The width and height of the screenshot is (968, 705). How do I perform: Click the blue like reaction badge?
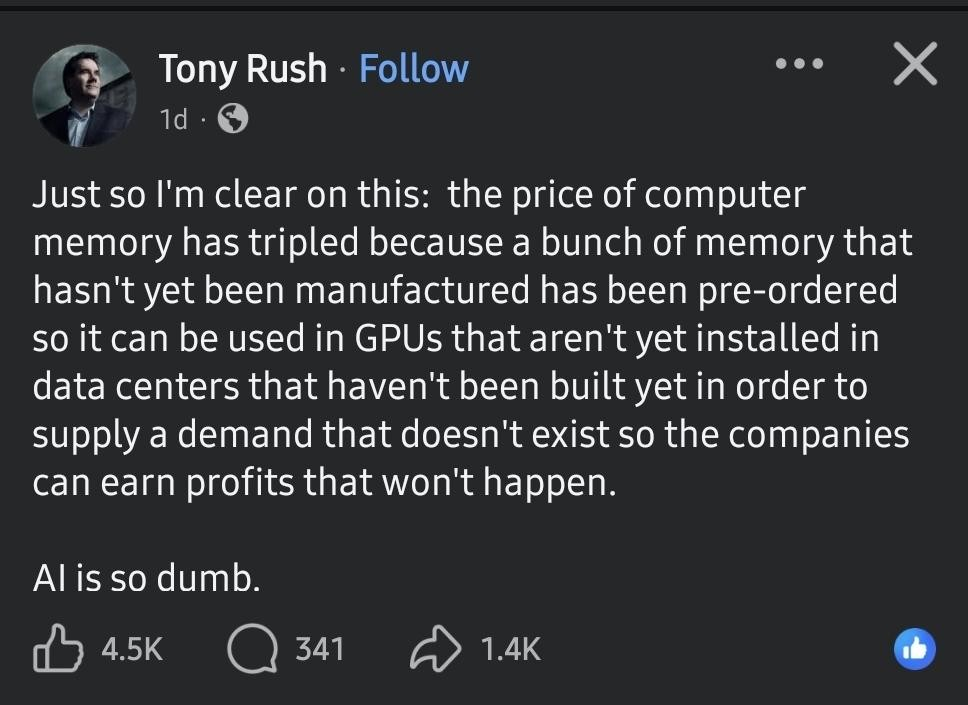point(914,650)
